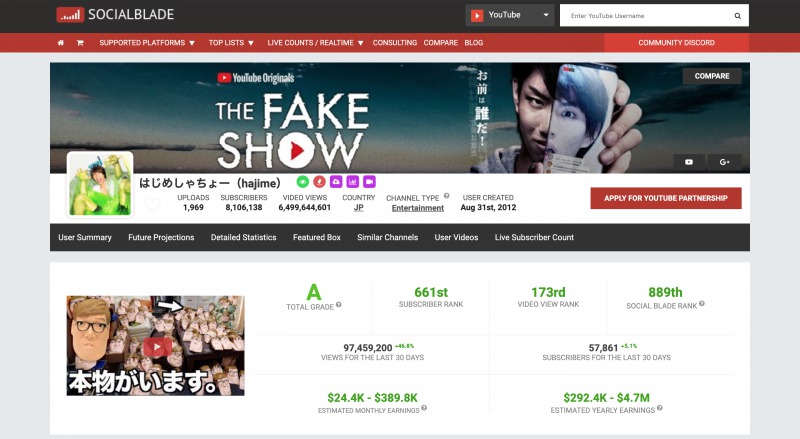800x439 pixels.
Task: Click the Aug 31st, 2012 created date
Action: (x=488, y=208)
